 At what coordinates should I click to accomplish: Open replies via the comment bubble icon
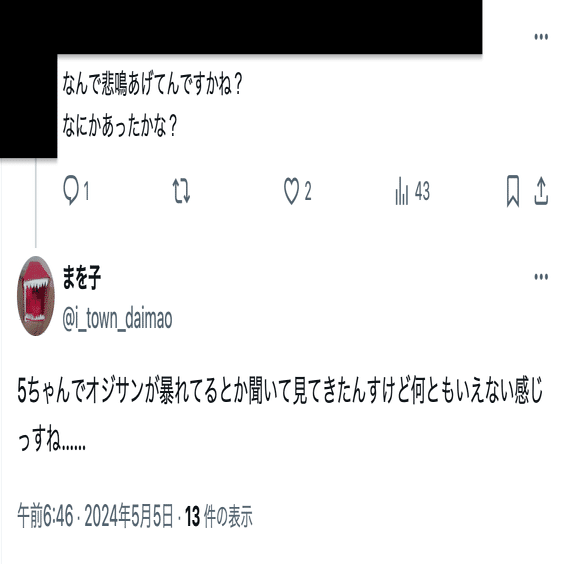click(70, 190)
